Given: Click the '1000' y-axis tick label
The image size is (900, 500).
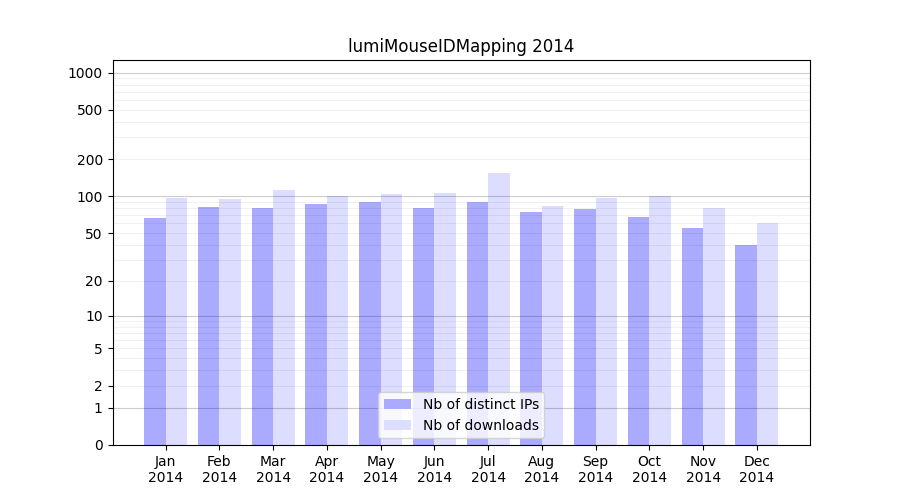Looking at the screenshot, I should click(84, 73).
